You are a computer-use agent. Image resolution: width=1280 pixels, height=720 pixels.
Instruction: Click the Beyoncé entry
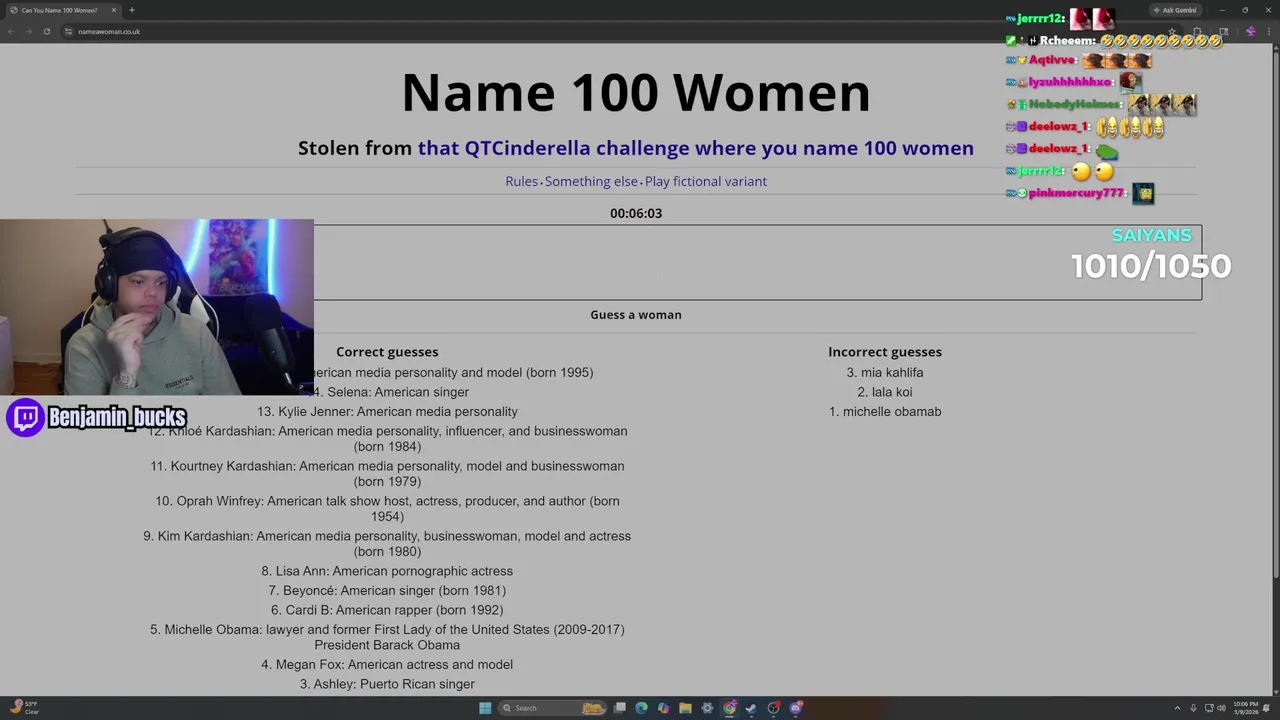tap(387, 590)
